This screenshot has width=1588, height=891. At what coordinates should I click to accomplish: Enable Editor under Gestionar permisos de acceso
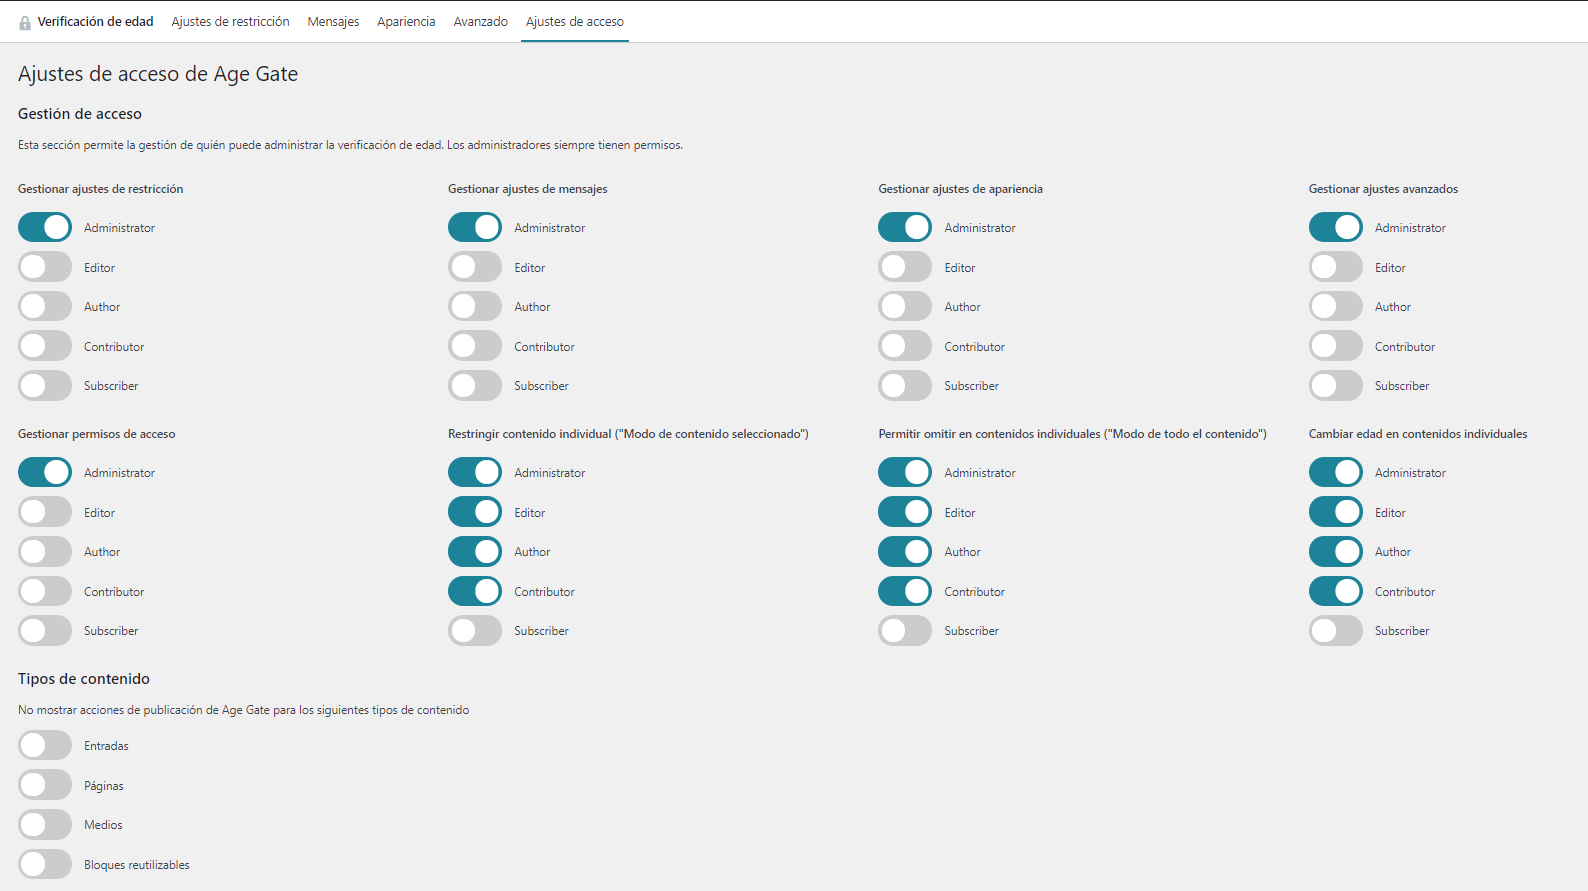click(45, 512)
